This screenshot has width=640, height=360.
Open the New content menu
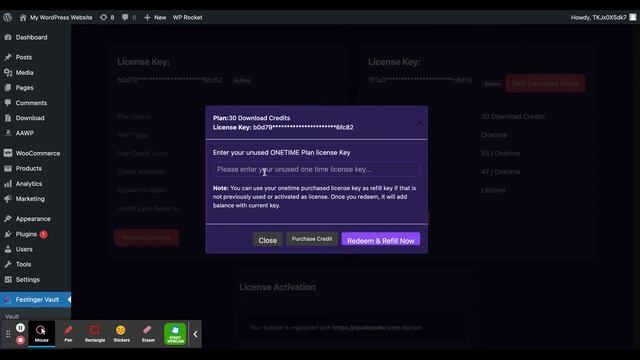[x=155, y=18]
